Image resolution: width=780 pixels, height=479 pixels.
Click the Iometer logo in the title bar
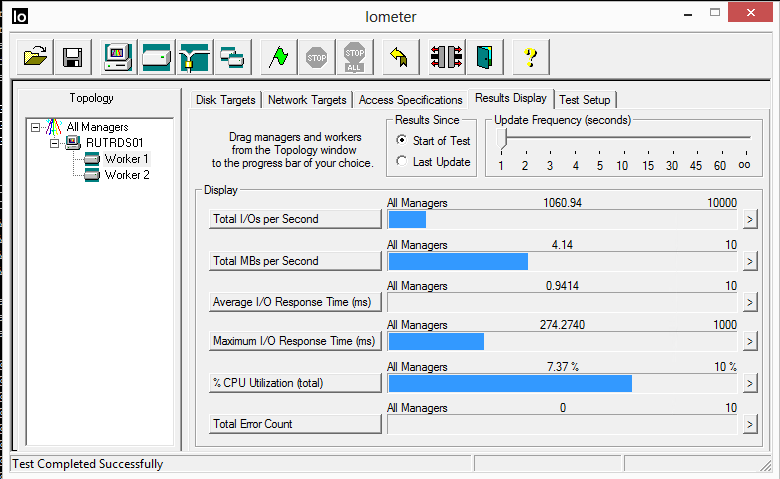[20, 16]
